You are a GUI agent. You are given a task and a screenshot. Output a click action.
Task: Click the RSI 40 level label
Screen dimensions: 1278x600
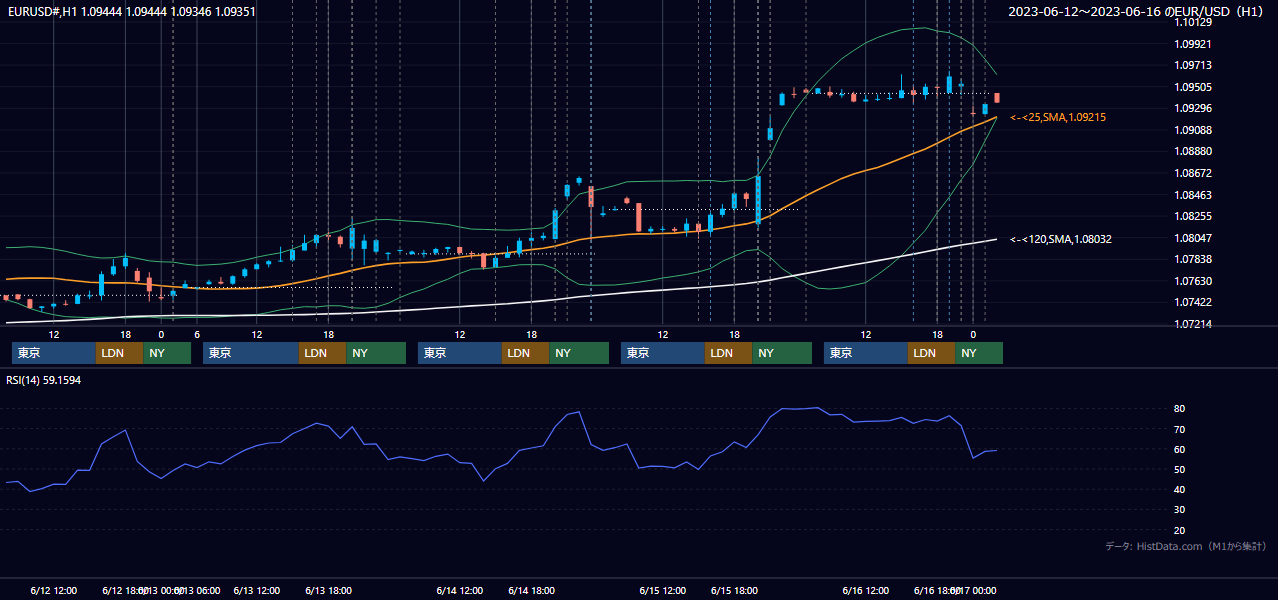1180,489
